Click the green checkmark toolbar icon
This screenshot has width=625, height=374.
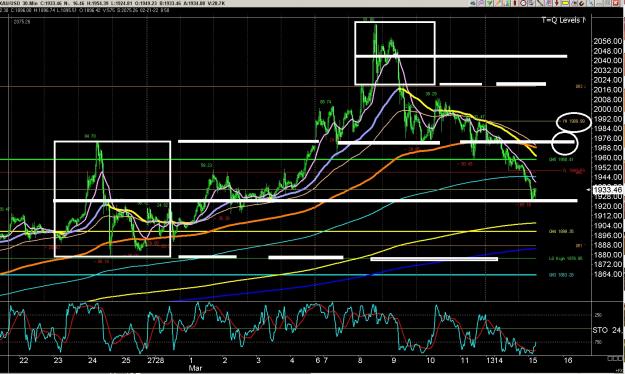(x=489, y=3)
